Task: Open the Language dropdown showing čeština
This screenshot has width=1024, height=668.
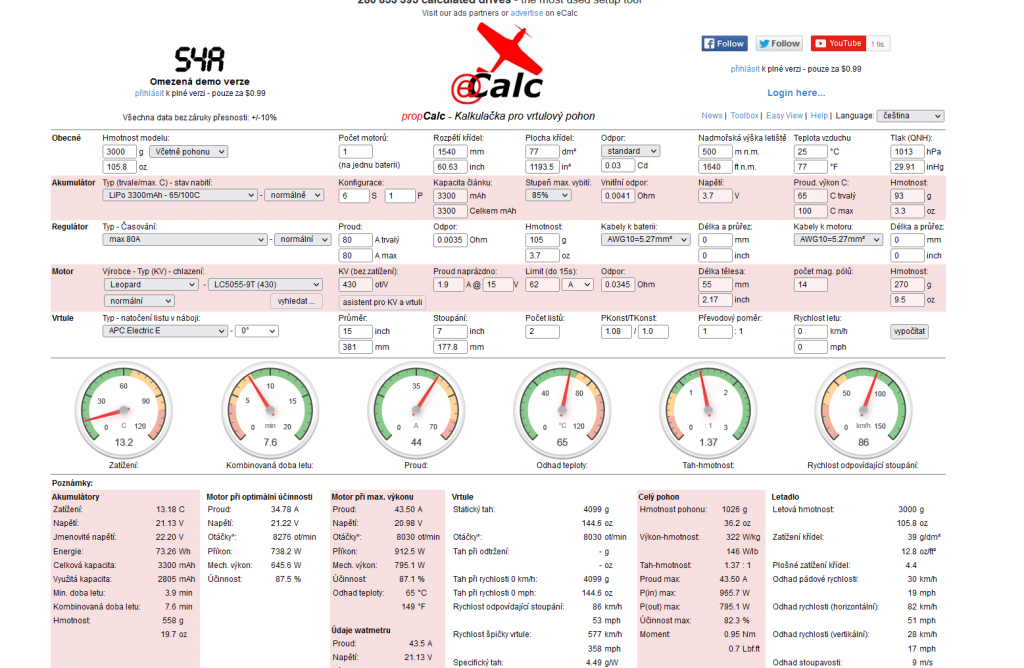Action: pos(910,116)
